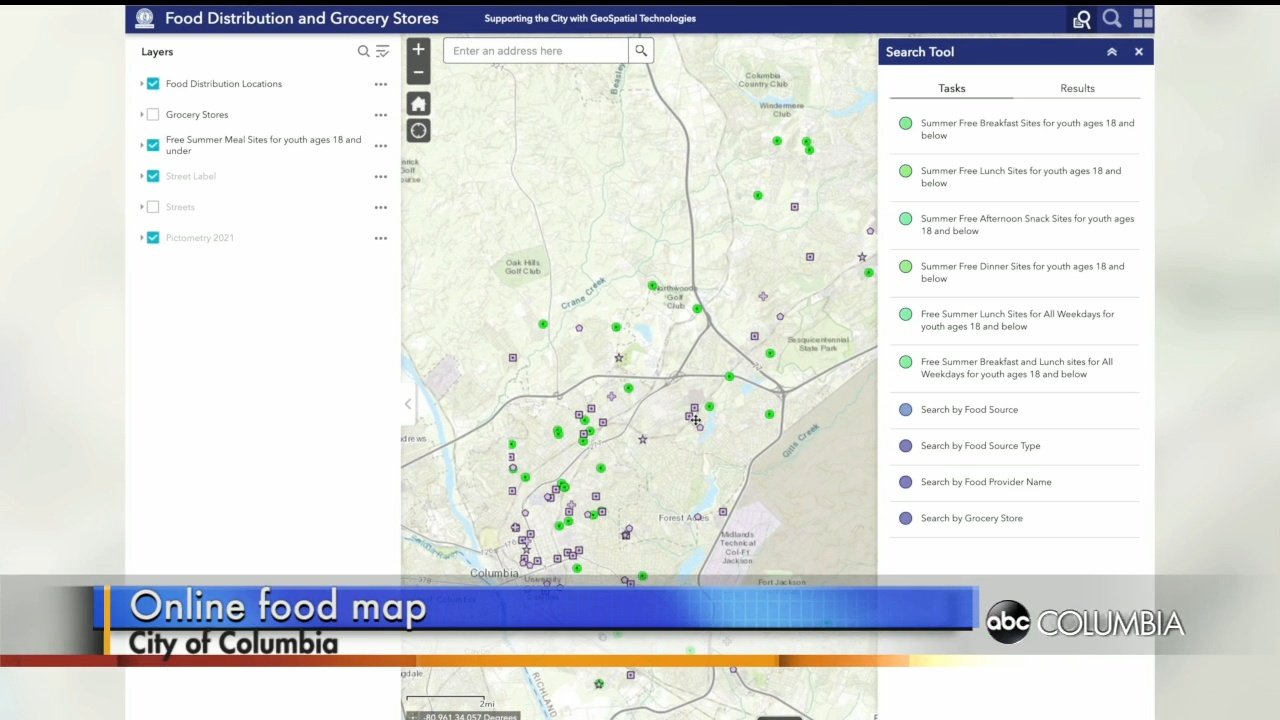
Task: Open the grid widget icon in header
Action: 1143,19
